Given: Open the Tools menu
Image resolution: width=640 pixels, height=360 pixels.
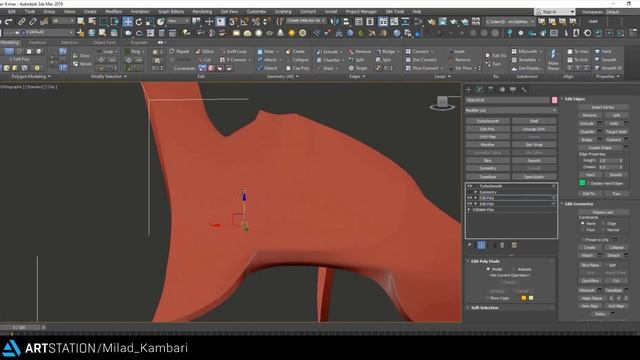Looking at the screenshot, I should point(30,12).
